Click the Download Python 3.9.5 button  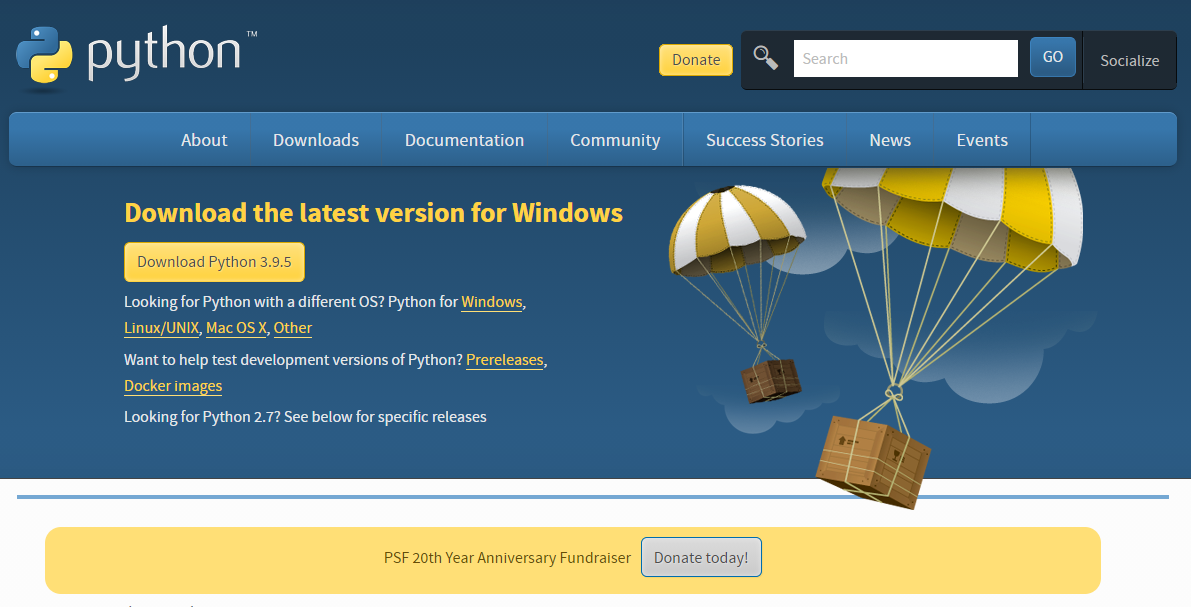[x=214, y=262]
